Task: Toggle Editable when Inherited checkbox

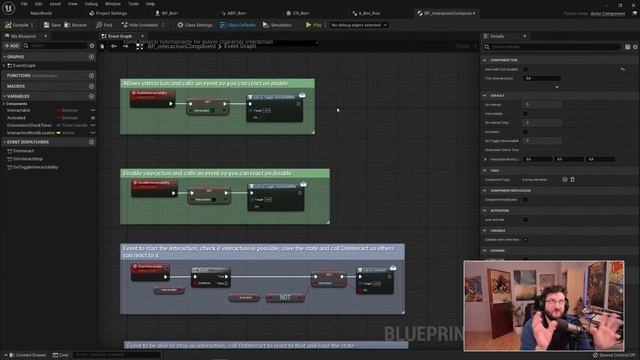Action: (525, 240)
